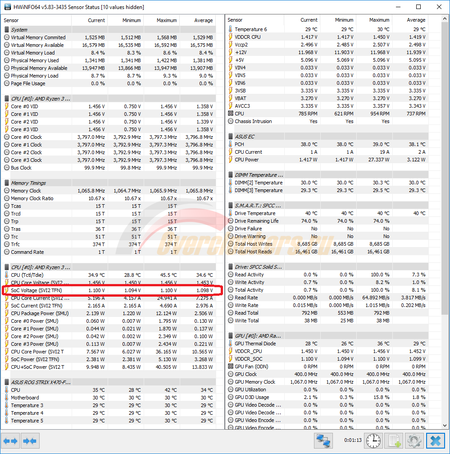Select the Write Rate row
Viewport: 450px width, 454px height.
click(x=328, y=305)
